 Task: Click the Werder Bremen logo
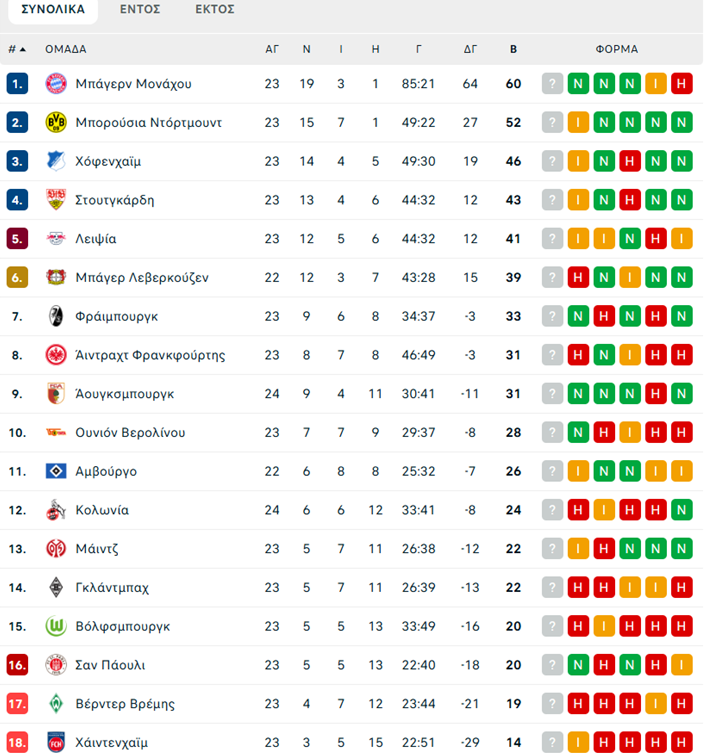click(55, 704)
